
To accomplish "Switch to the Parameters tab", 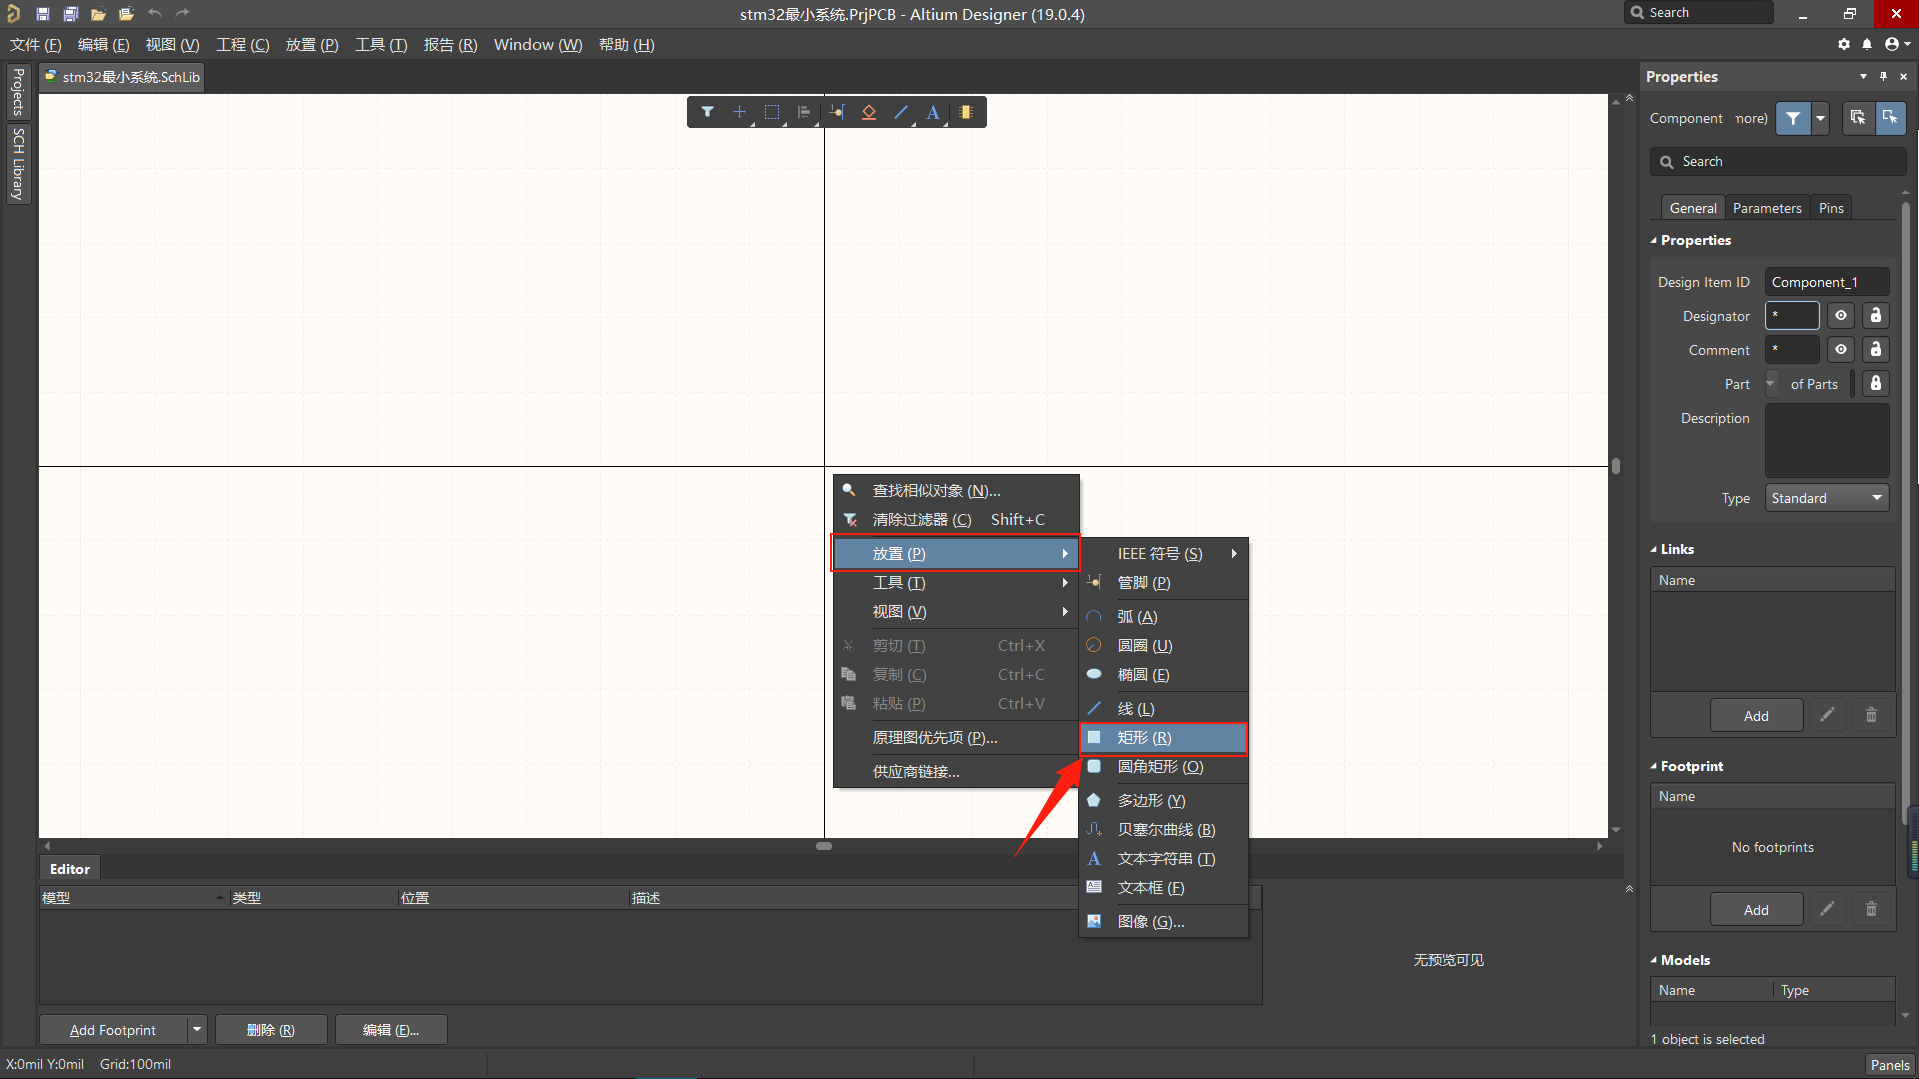I will point(1766,208).
